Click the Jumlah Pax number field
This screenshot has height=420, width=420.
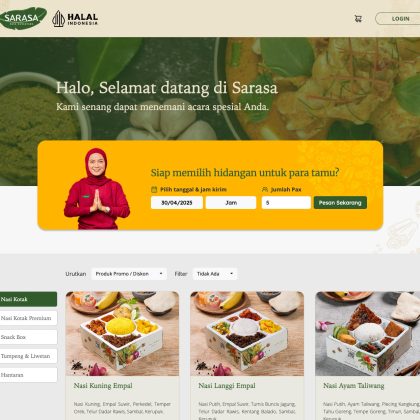(286, 203)
